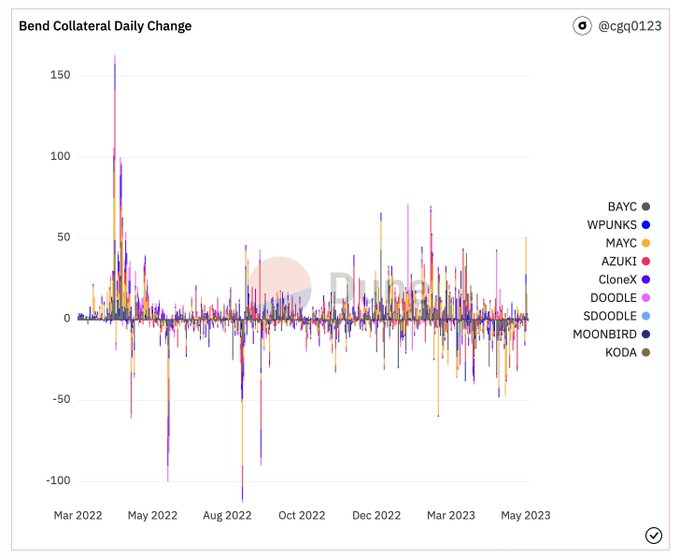The height and width of the screenshot is (558, 680).
Task: Click the May 2022 x-axis label
Action: click(153, 516)
